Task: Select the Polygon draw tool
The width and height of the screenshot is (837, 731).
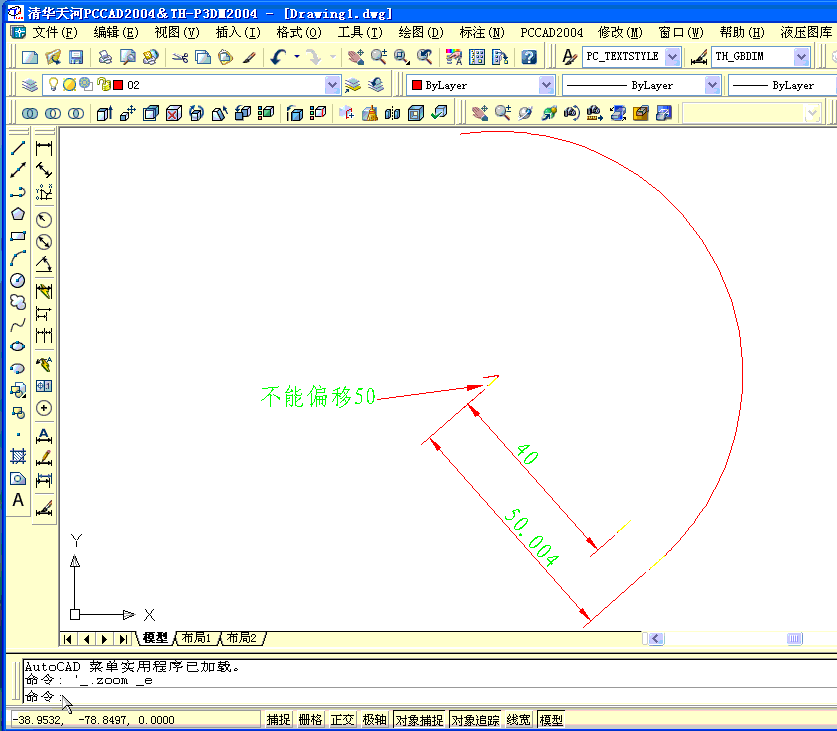Action: 18,214
